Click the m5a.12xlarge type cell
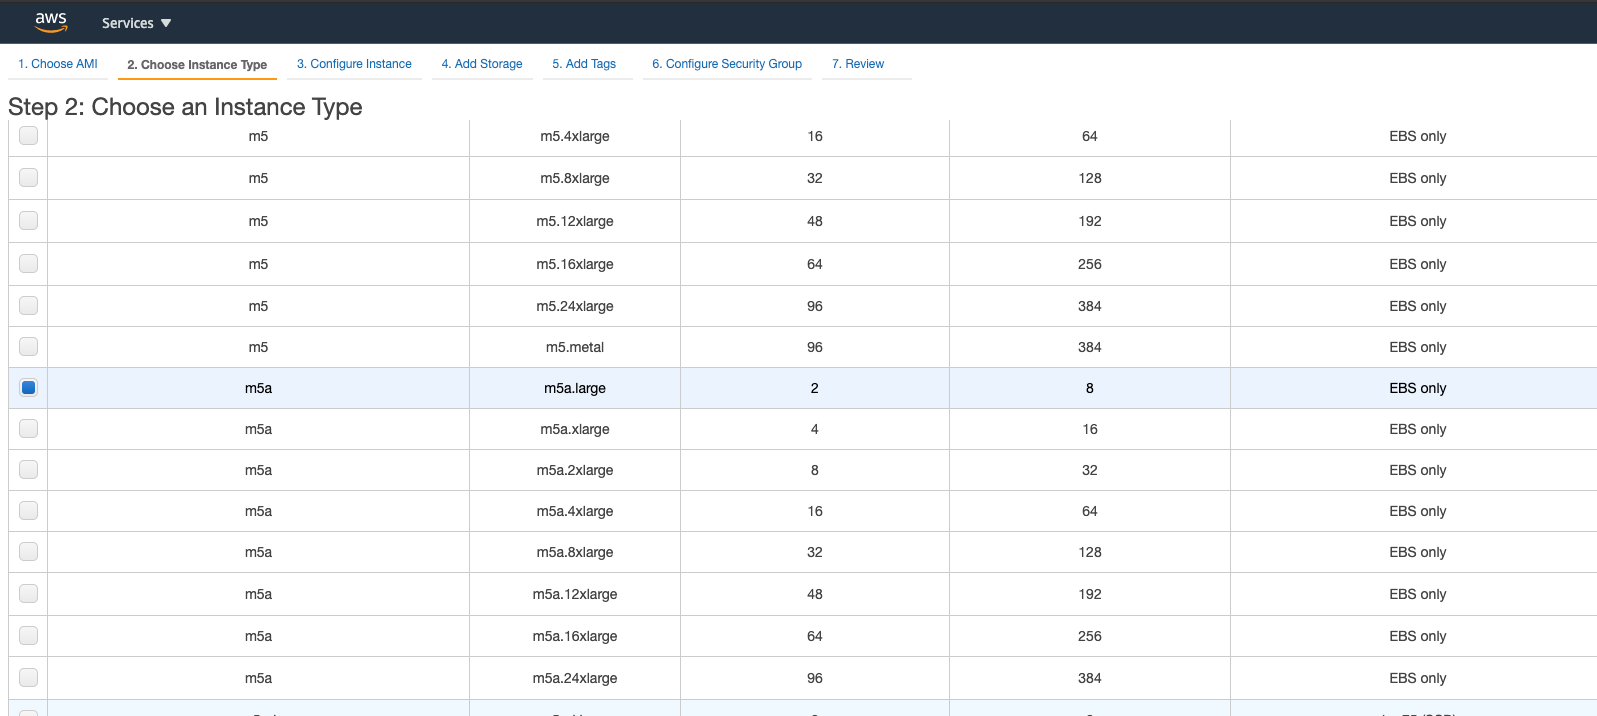Image resolution: width=1597 pixels, height=716 pixels. coord(575,594)
